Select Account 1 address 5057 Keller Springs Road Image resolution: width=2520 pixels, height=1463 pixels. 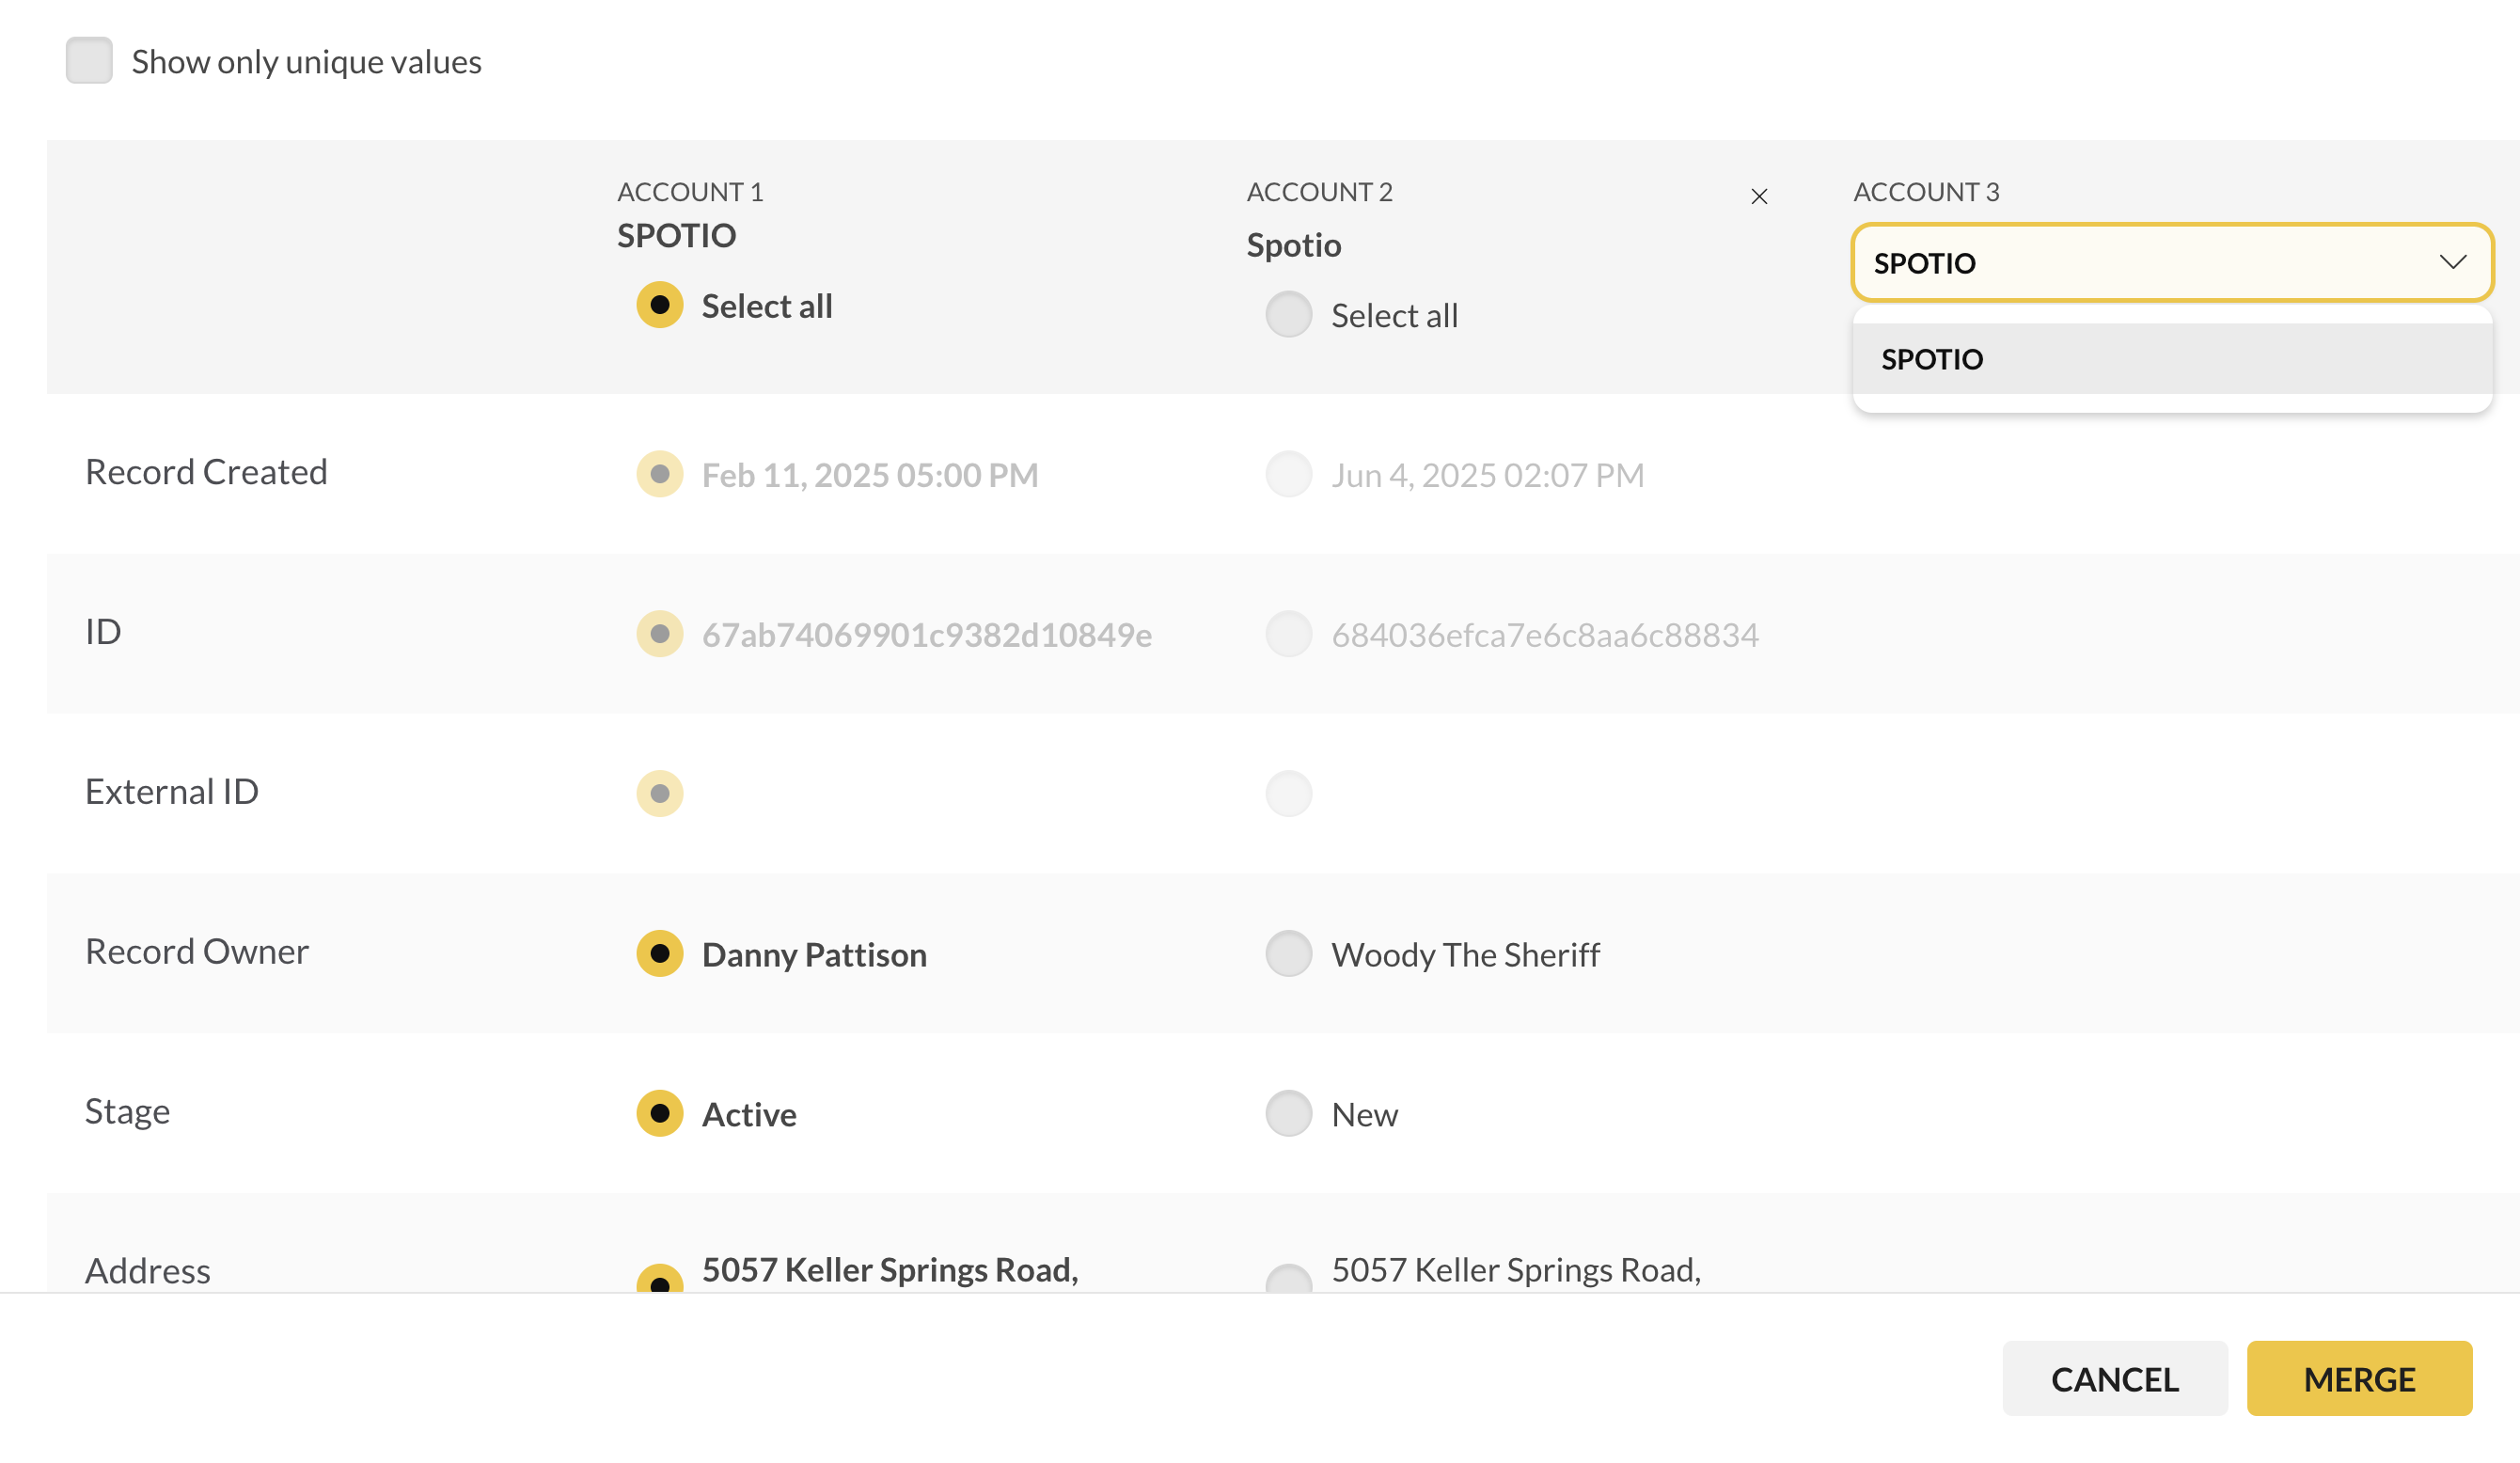coord(660,1279)
